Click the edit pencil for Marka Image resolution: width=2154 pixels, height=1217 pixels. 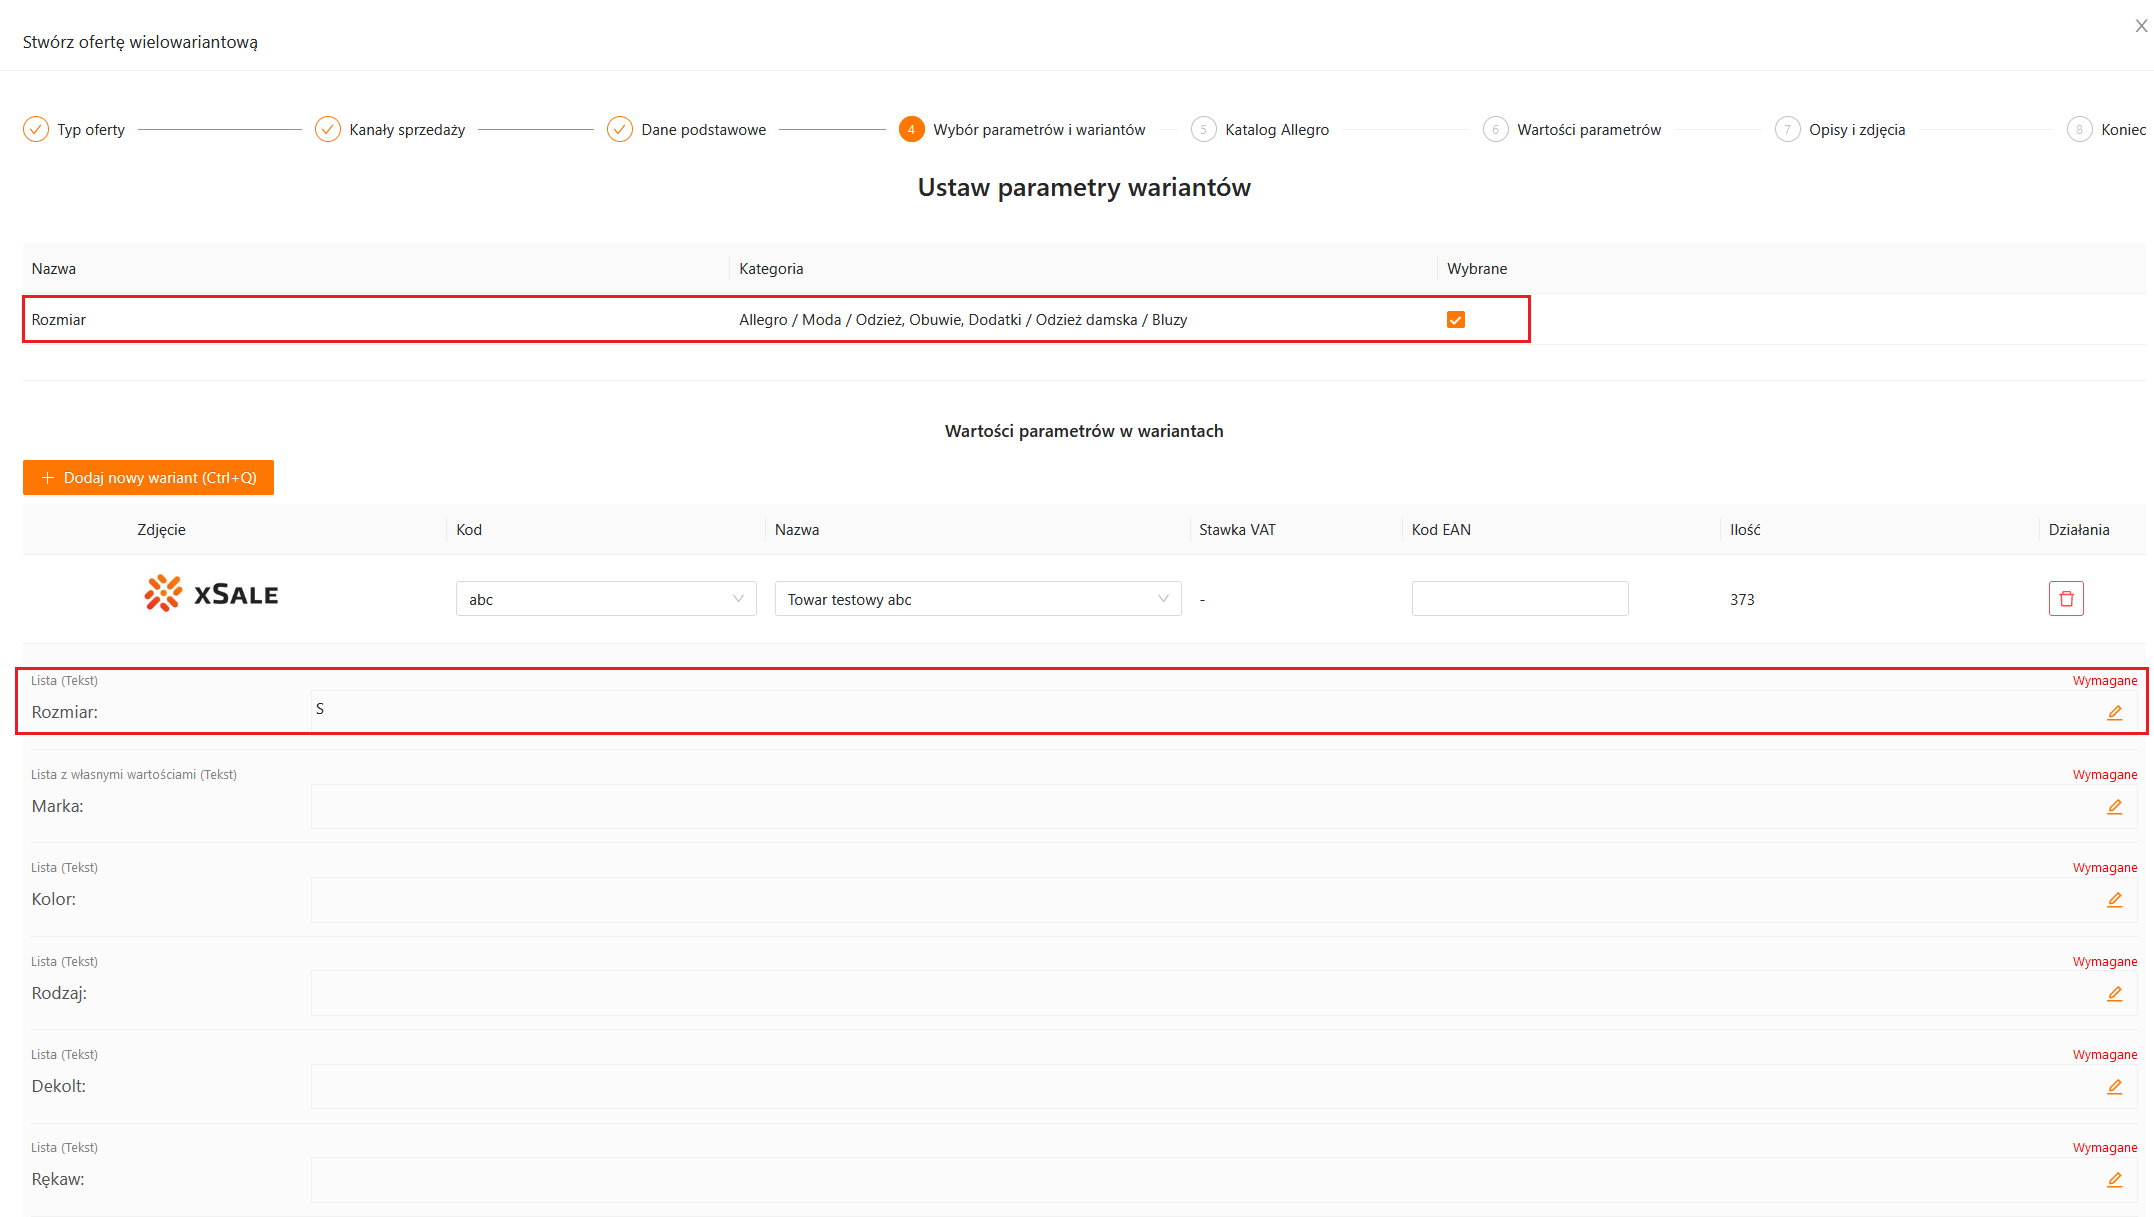coord(2114,807)
